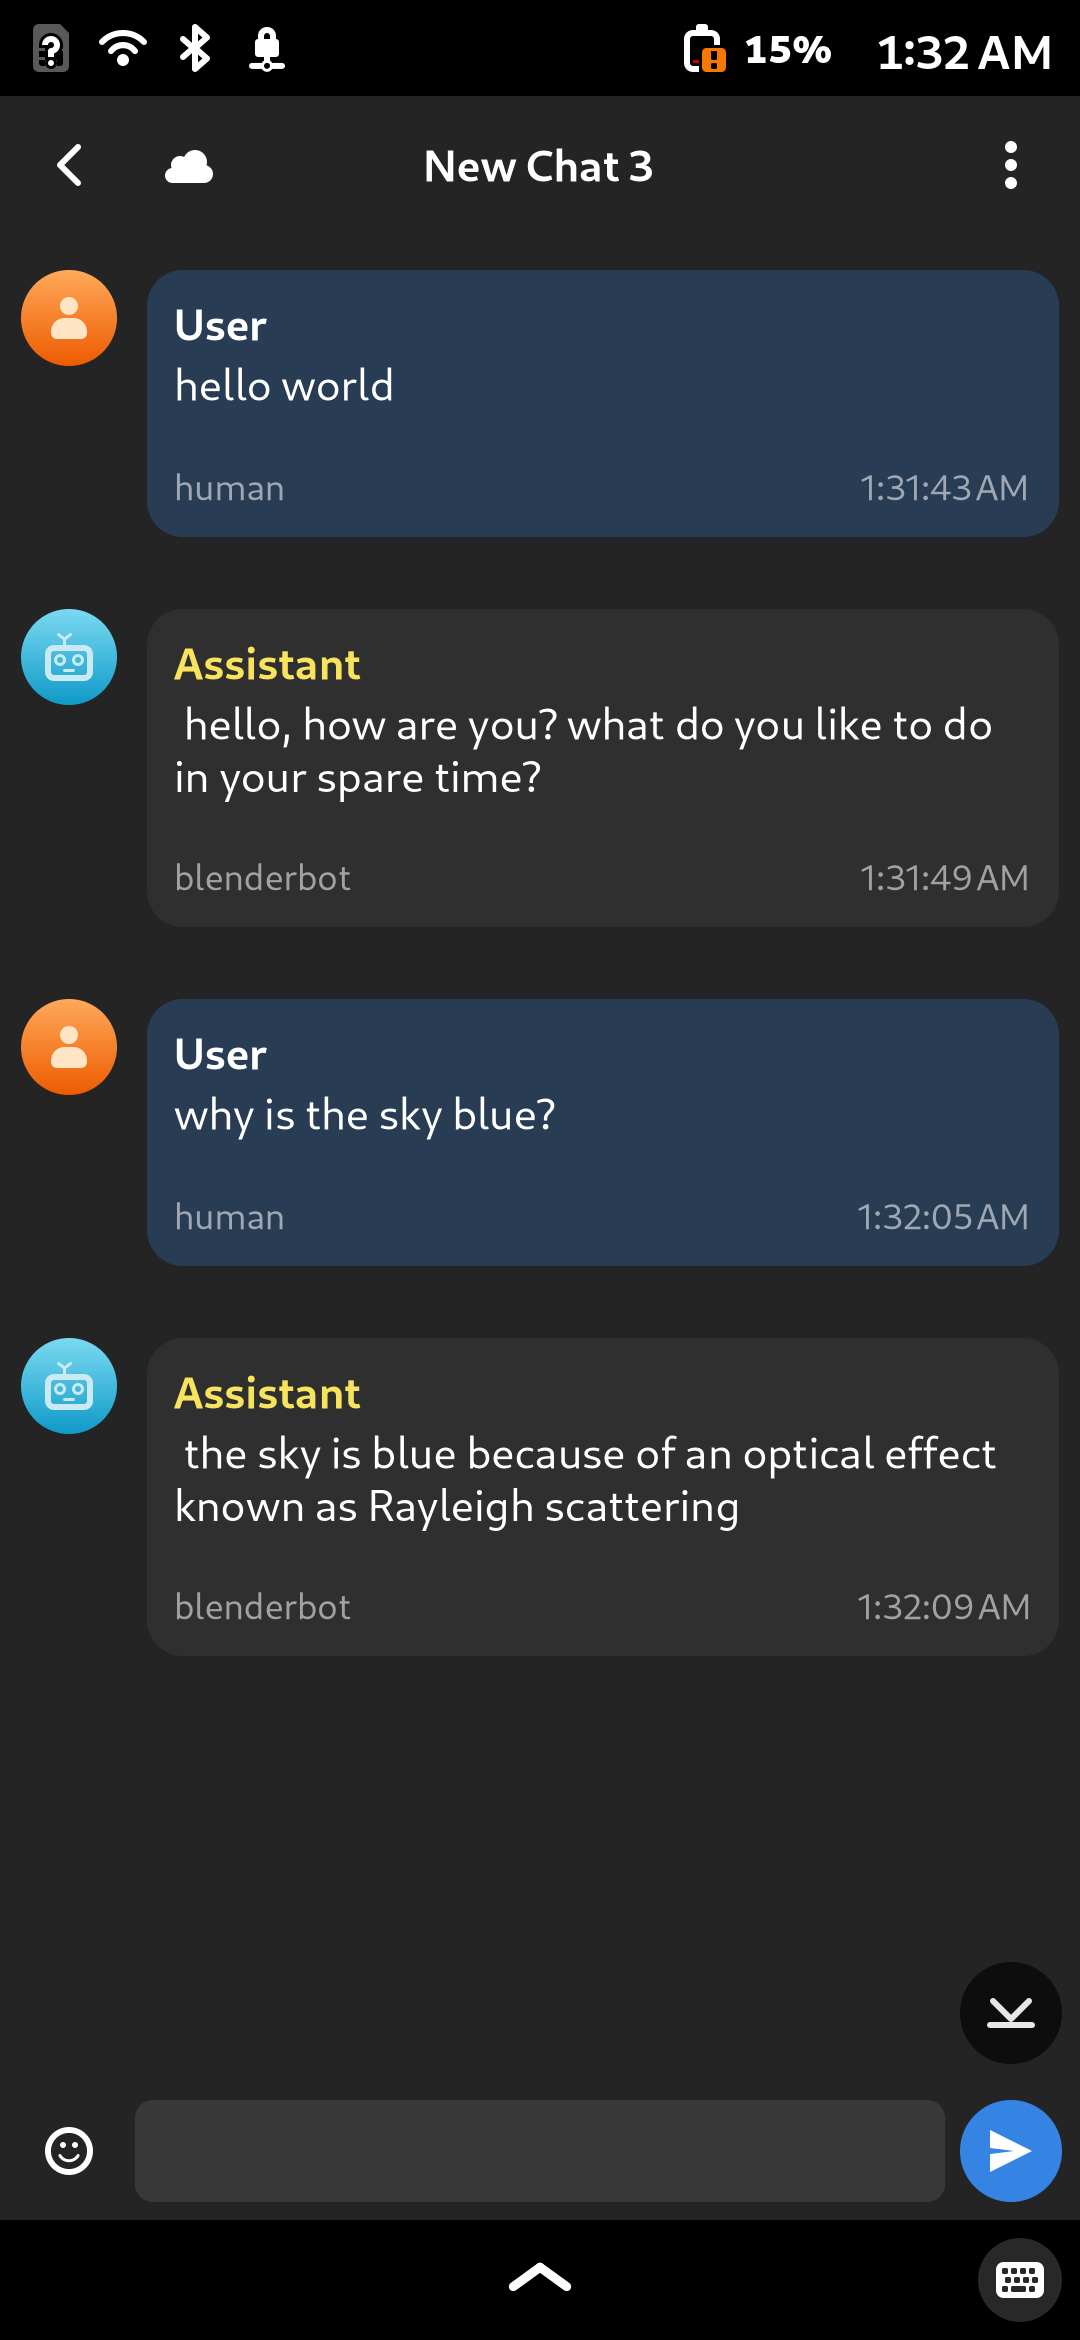Click the first orange user avatar

click(69, 318)
